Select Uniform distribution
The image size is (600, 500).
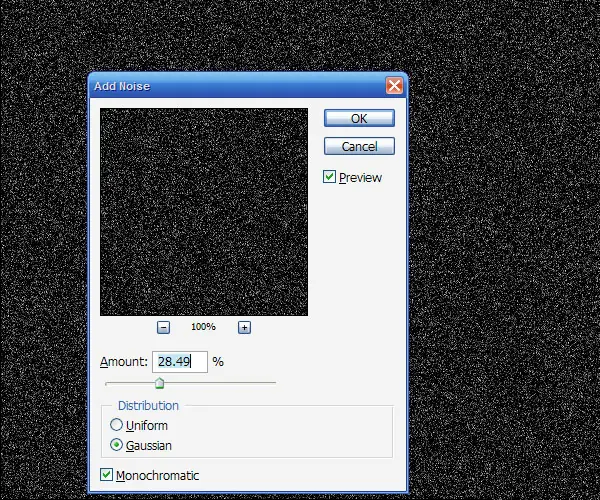116,425
